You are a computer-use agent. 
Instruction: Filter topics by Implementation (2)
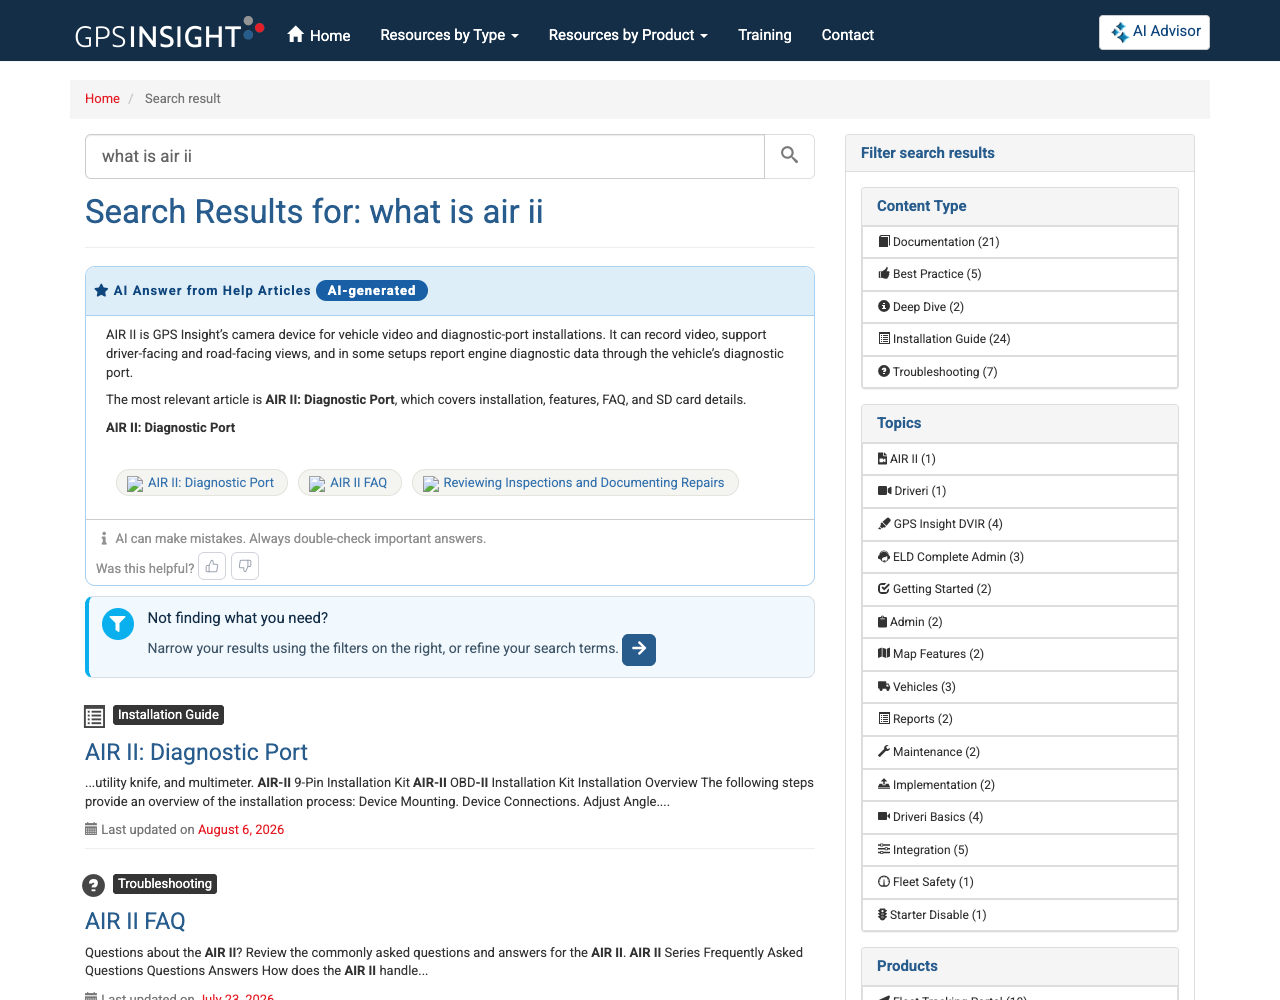click(x=1020, y=785)
